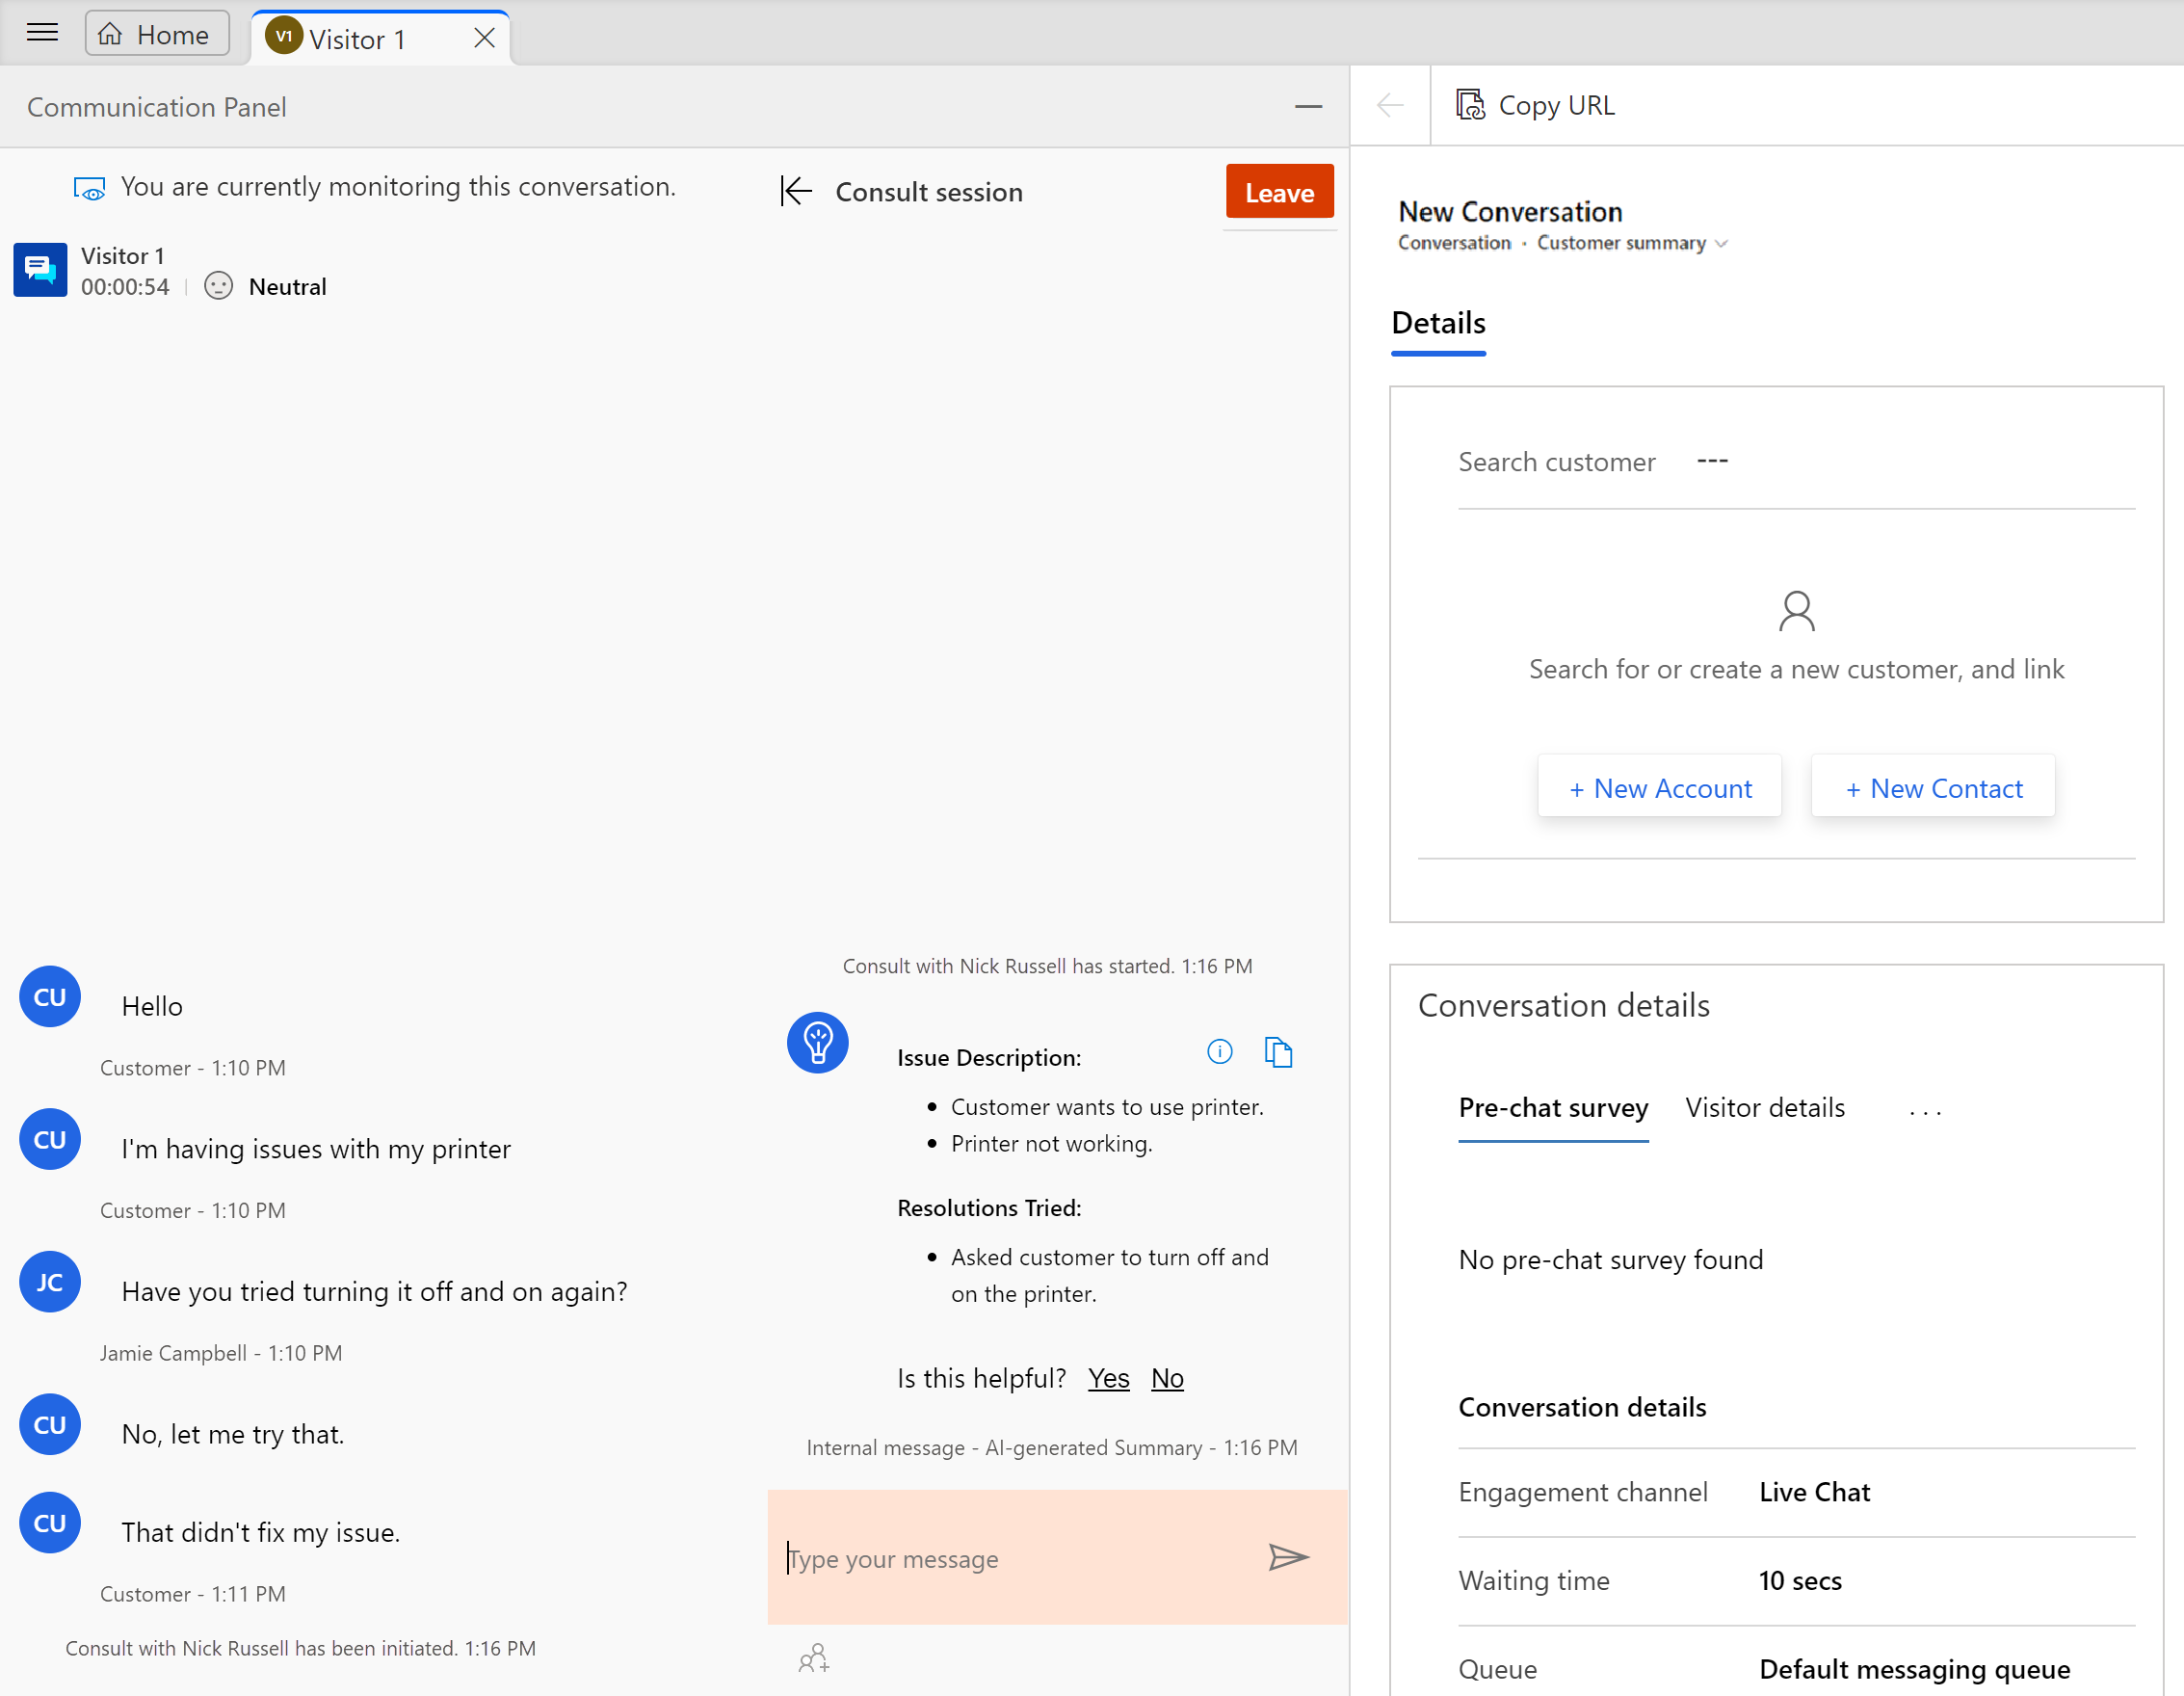This screenshot has height=1696, width=2184.
Task: Switch to the Visitor details tab
Action: 1766,1107
